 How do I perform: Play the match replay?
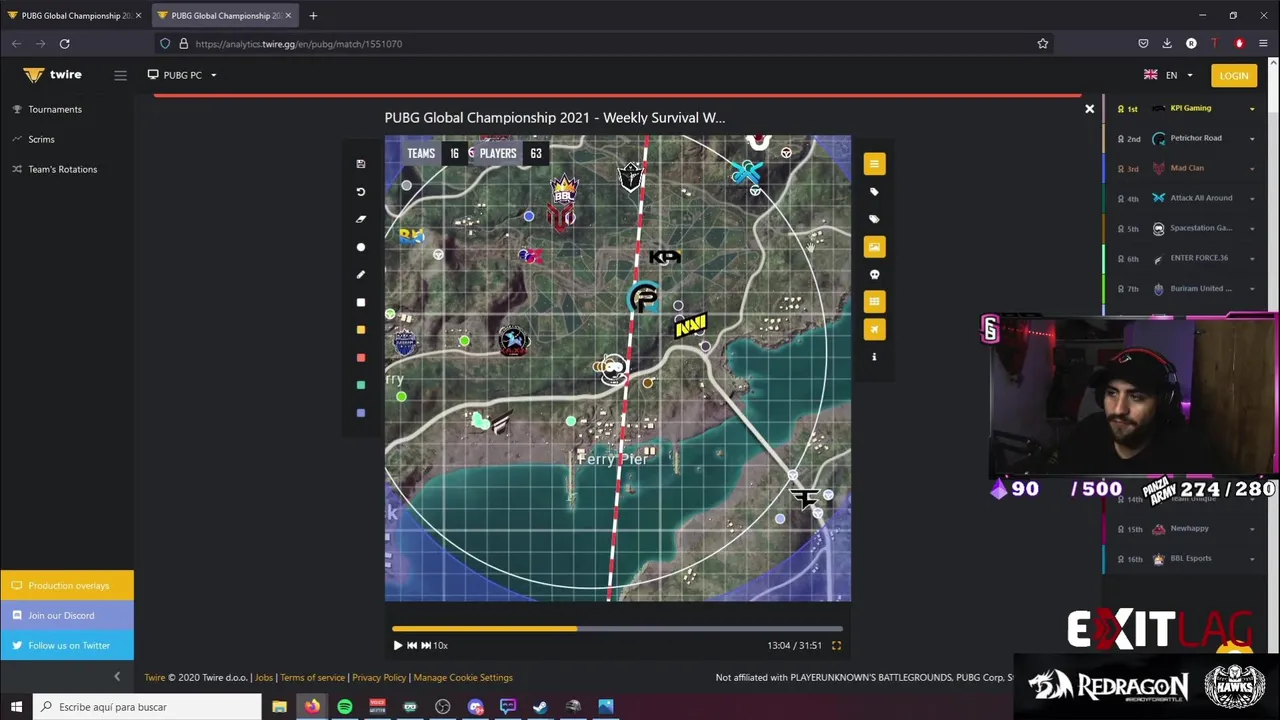tap(398, 646)
